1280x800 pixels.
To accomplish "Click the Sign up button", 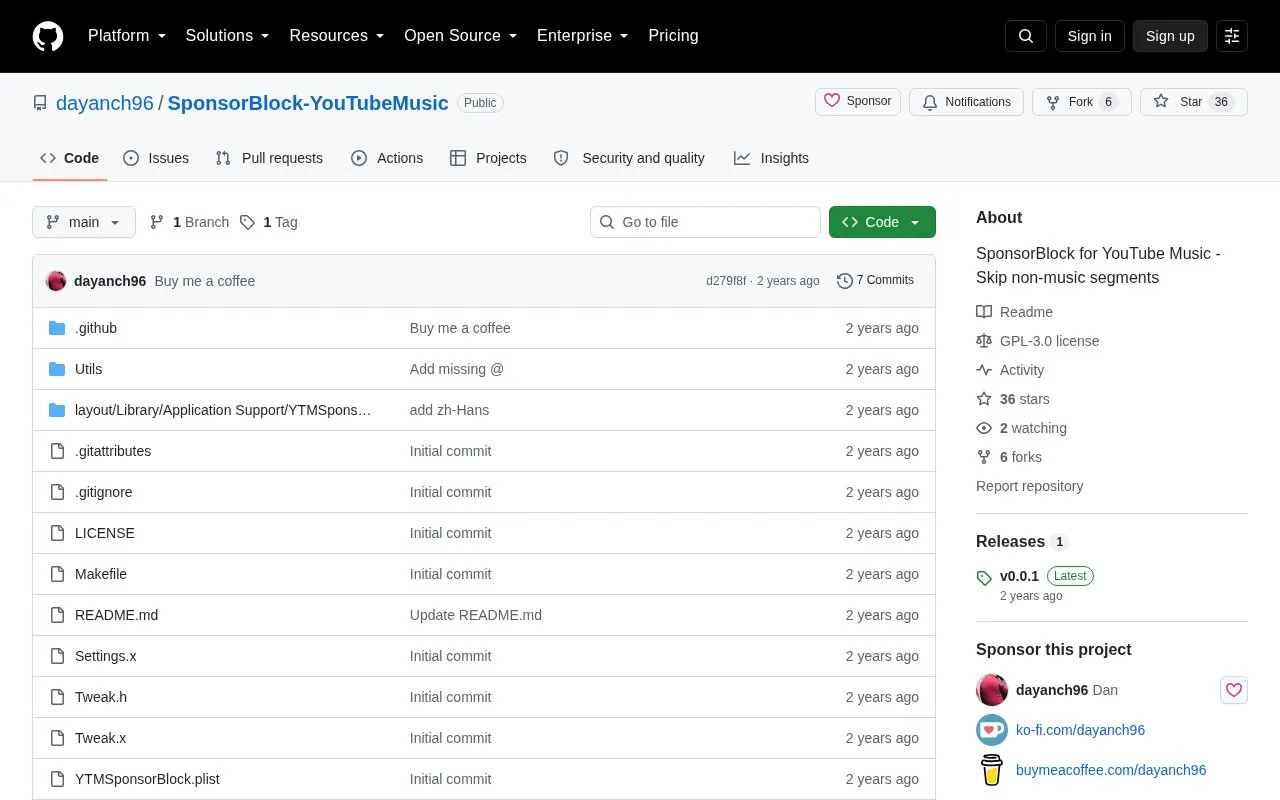I will click(1170, 36).
